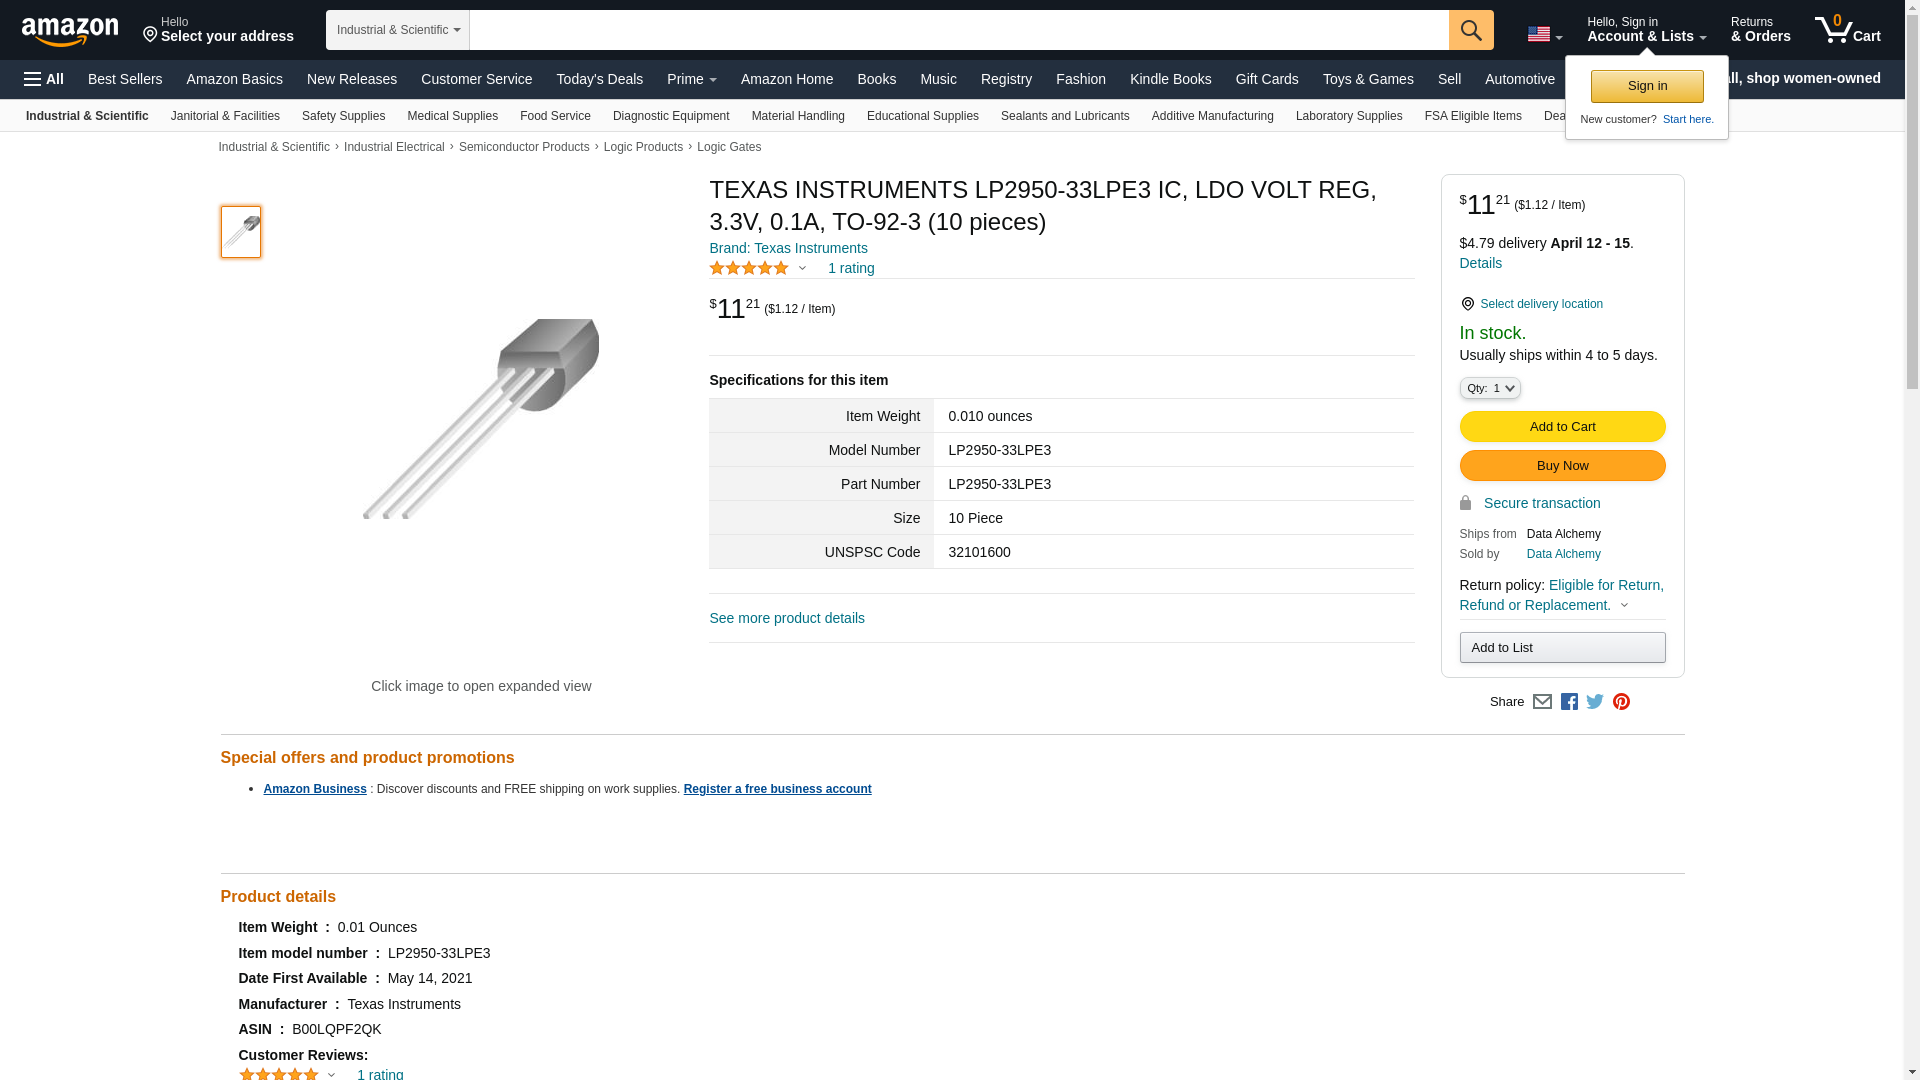Click the Add to Cart button
Viewport: 1920px width, 1080px height.
click(1562, 427)
